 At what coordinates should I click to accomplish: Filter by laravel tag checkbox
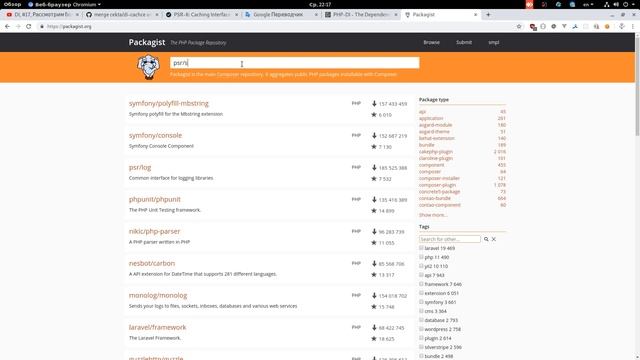click(421, 248)
